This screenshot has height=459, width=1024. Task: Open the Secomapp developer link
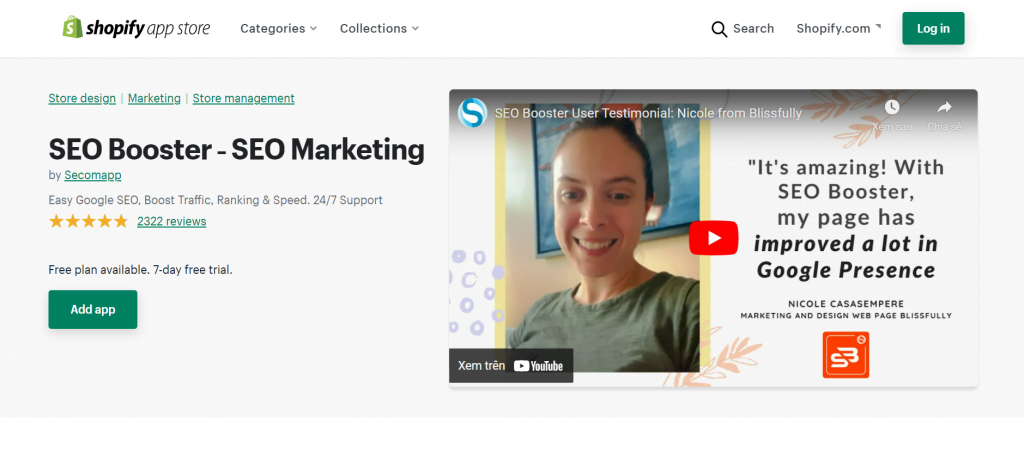point(93,175)
